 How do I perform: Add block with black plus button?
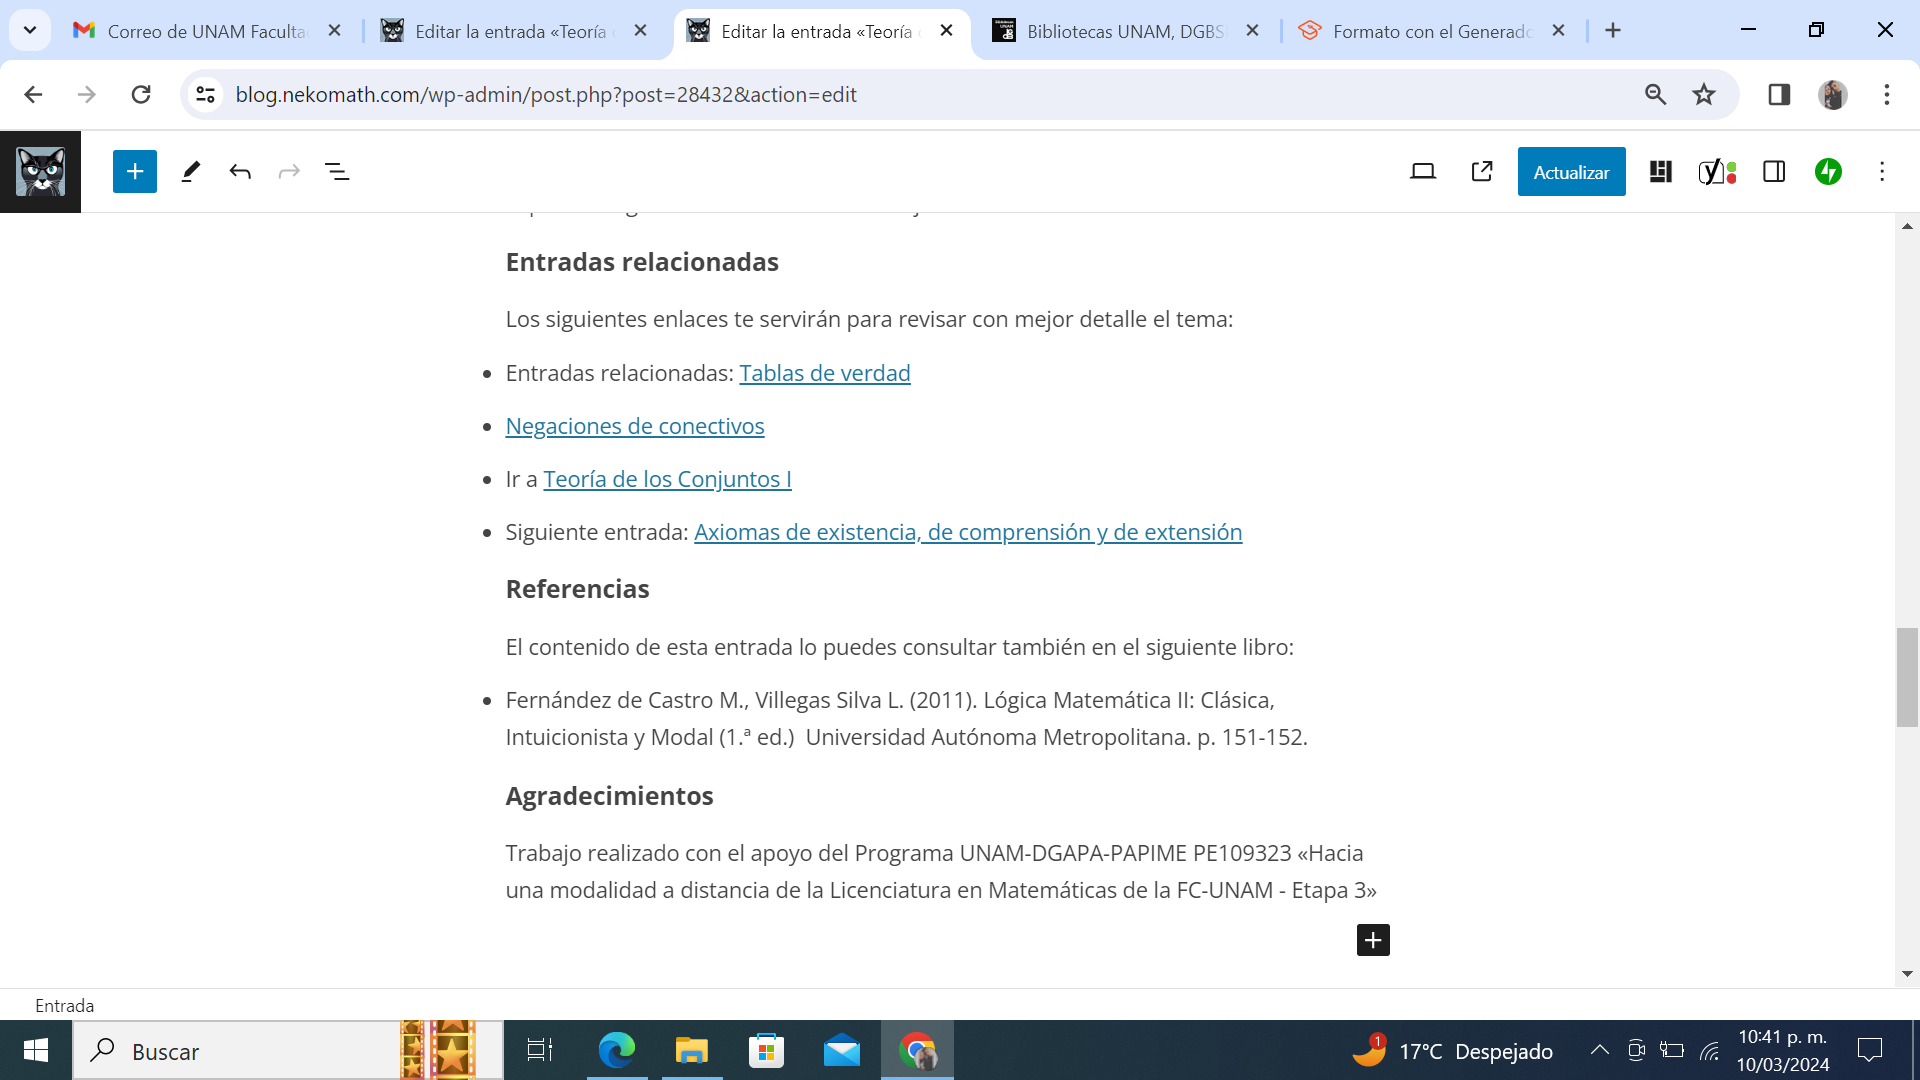tap(1373, 940)
